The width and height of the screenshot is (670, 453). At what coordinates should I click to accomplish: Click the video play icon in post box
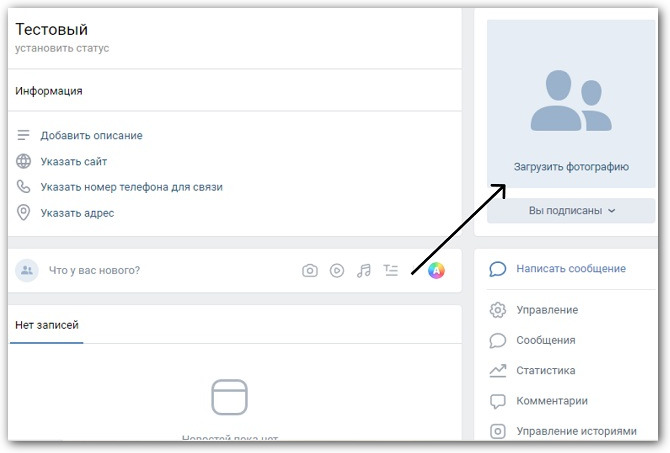tap(337, 270)
